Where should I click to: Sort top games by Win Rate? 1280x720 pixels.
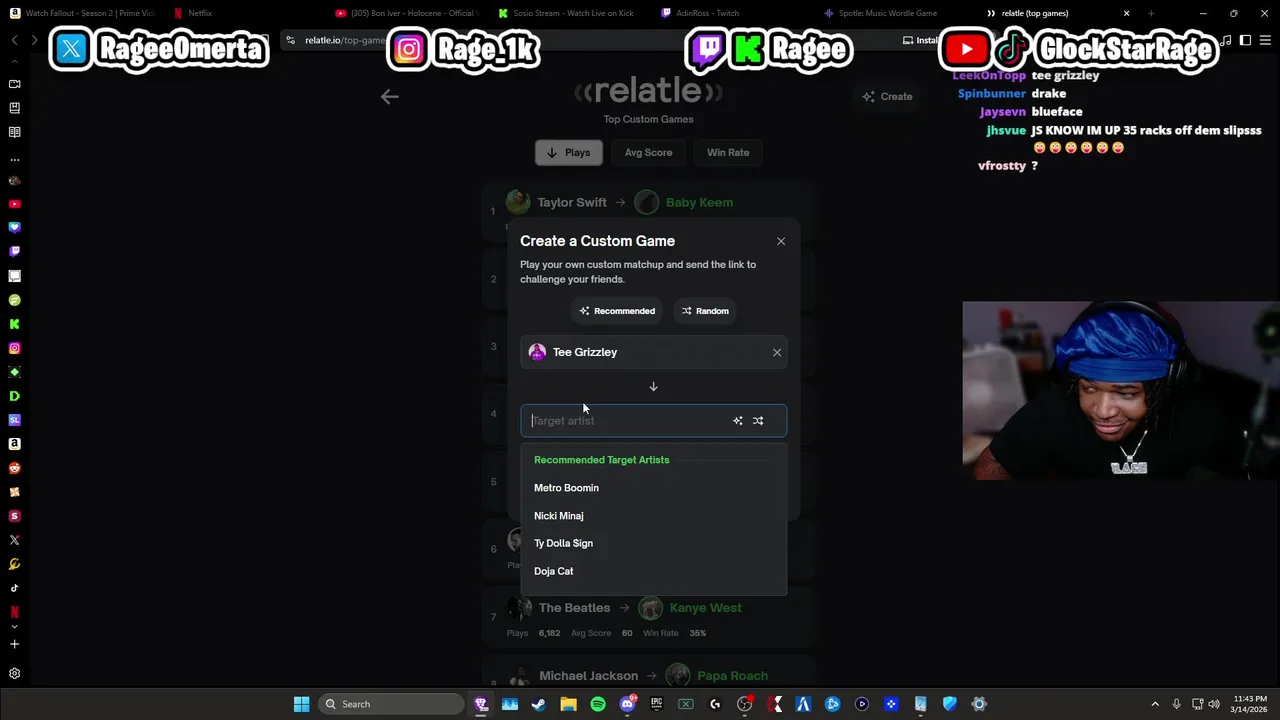728,153
